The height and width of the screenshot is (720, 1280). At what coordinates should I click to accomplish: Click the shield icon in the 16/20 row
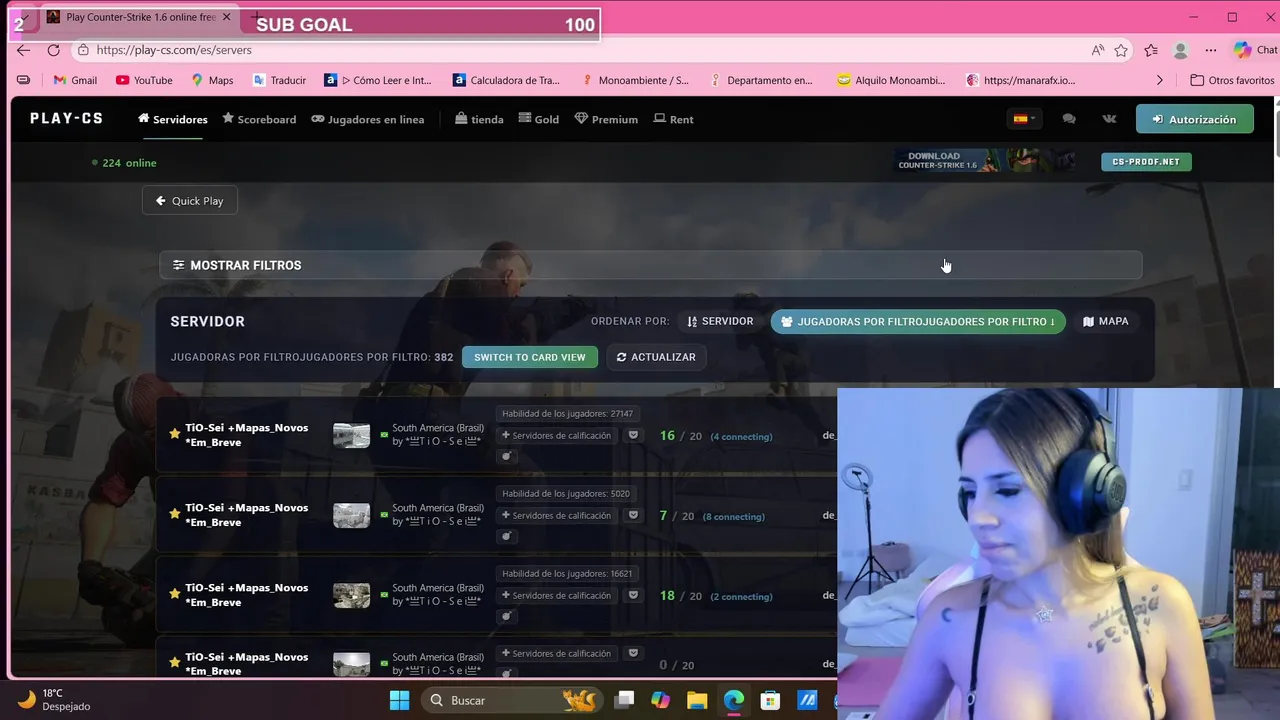click(632, 436)
